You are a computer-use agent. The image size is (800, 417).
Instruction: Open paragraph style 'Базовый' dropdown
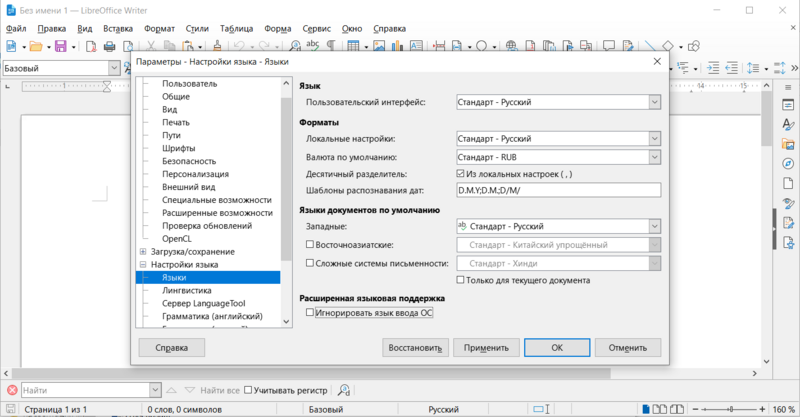tap(114, 68)
